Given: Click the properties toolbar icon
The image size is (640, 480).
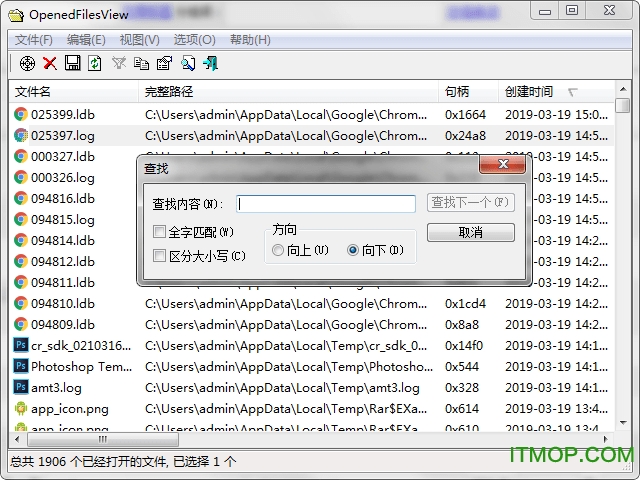Looking at the screenshot, I should coord(164,64).
